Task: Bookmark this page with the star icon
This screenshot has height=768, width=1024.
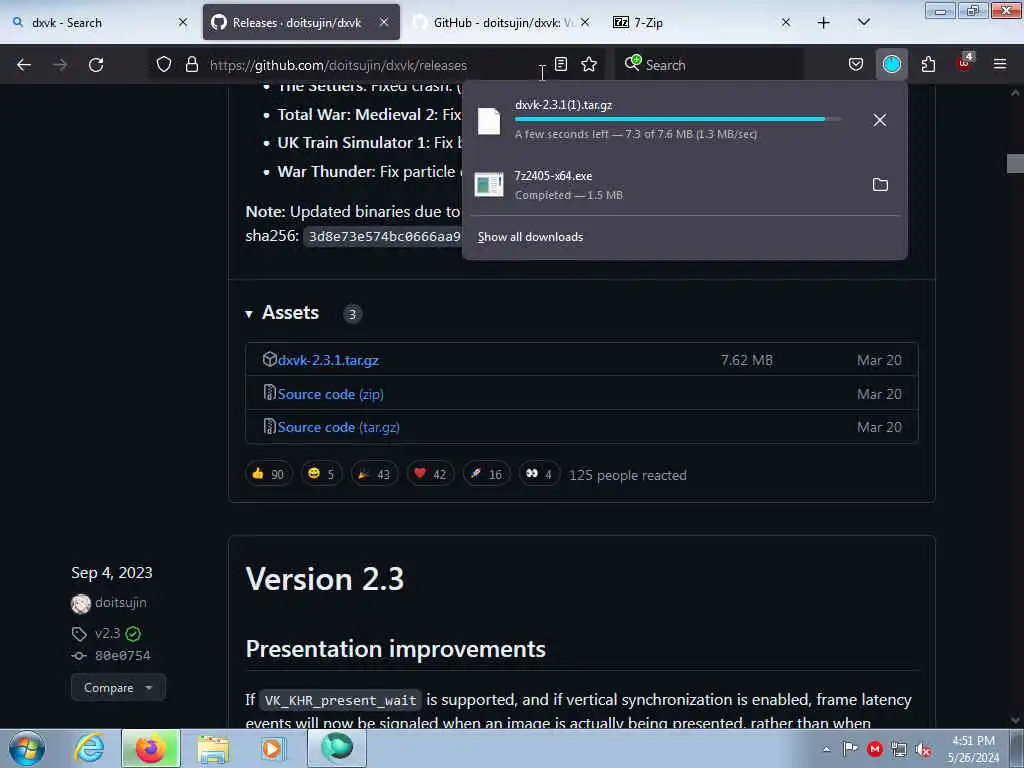Action: pyautogui.click(x=589, y=64)
